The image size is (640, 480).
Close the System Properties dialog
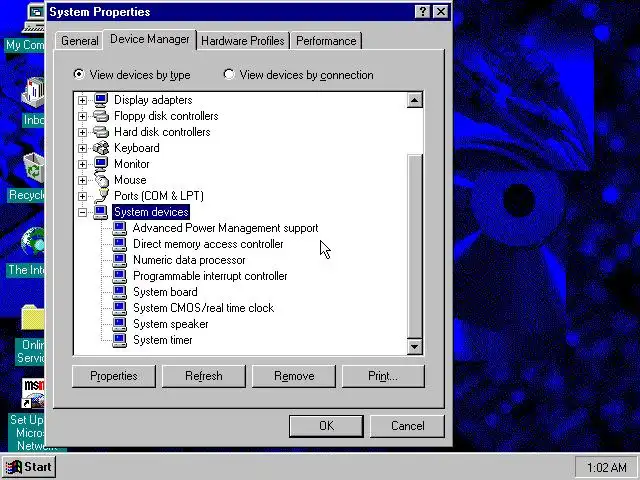441,11
